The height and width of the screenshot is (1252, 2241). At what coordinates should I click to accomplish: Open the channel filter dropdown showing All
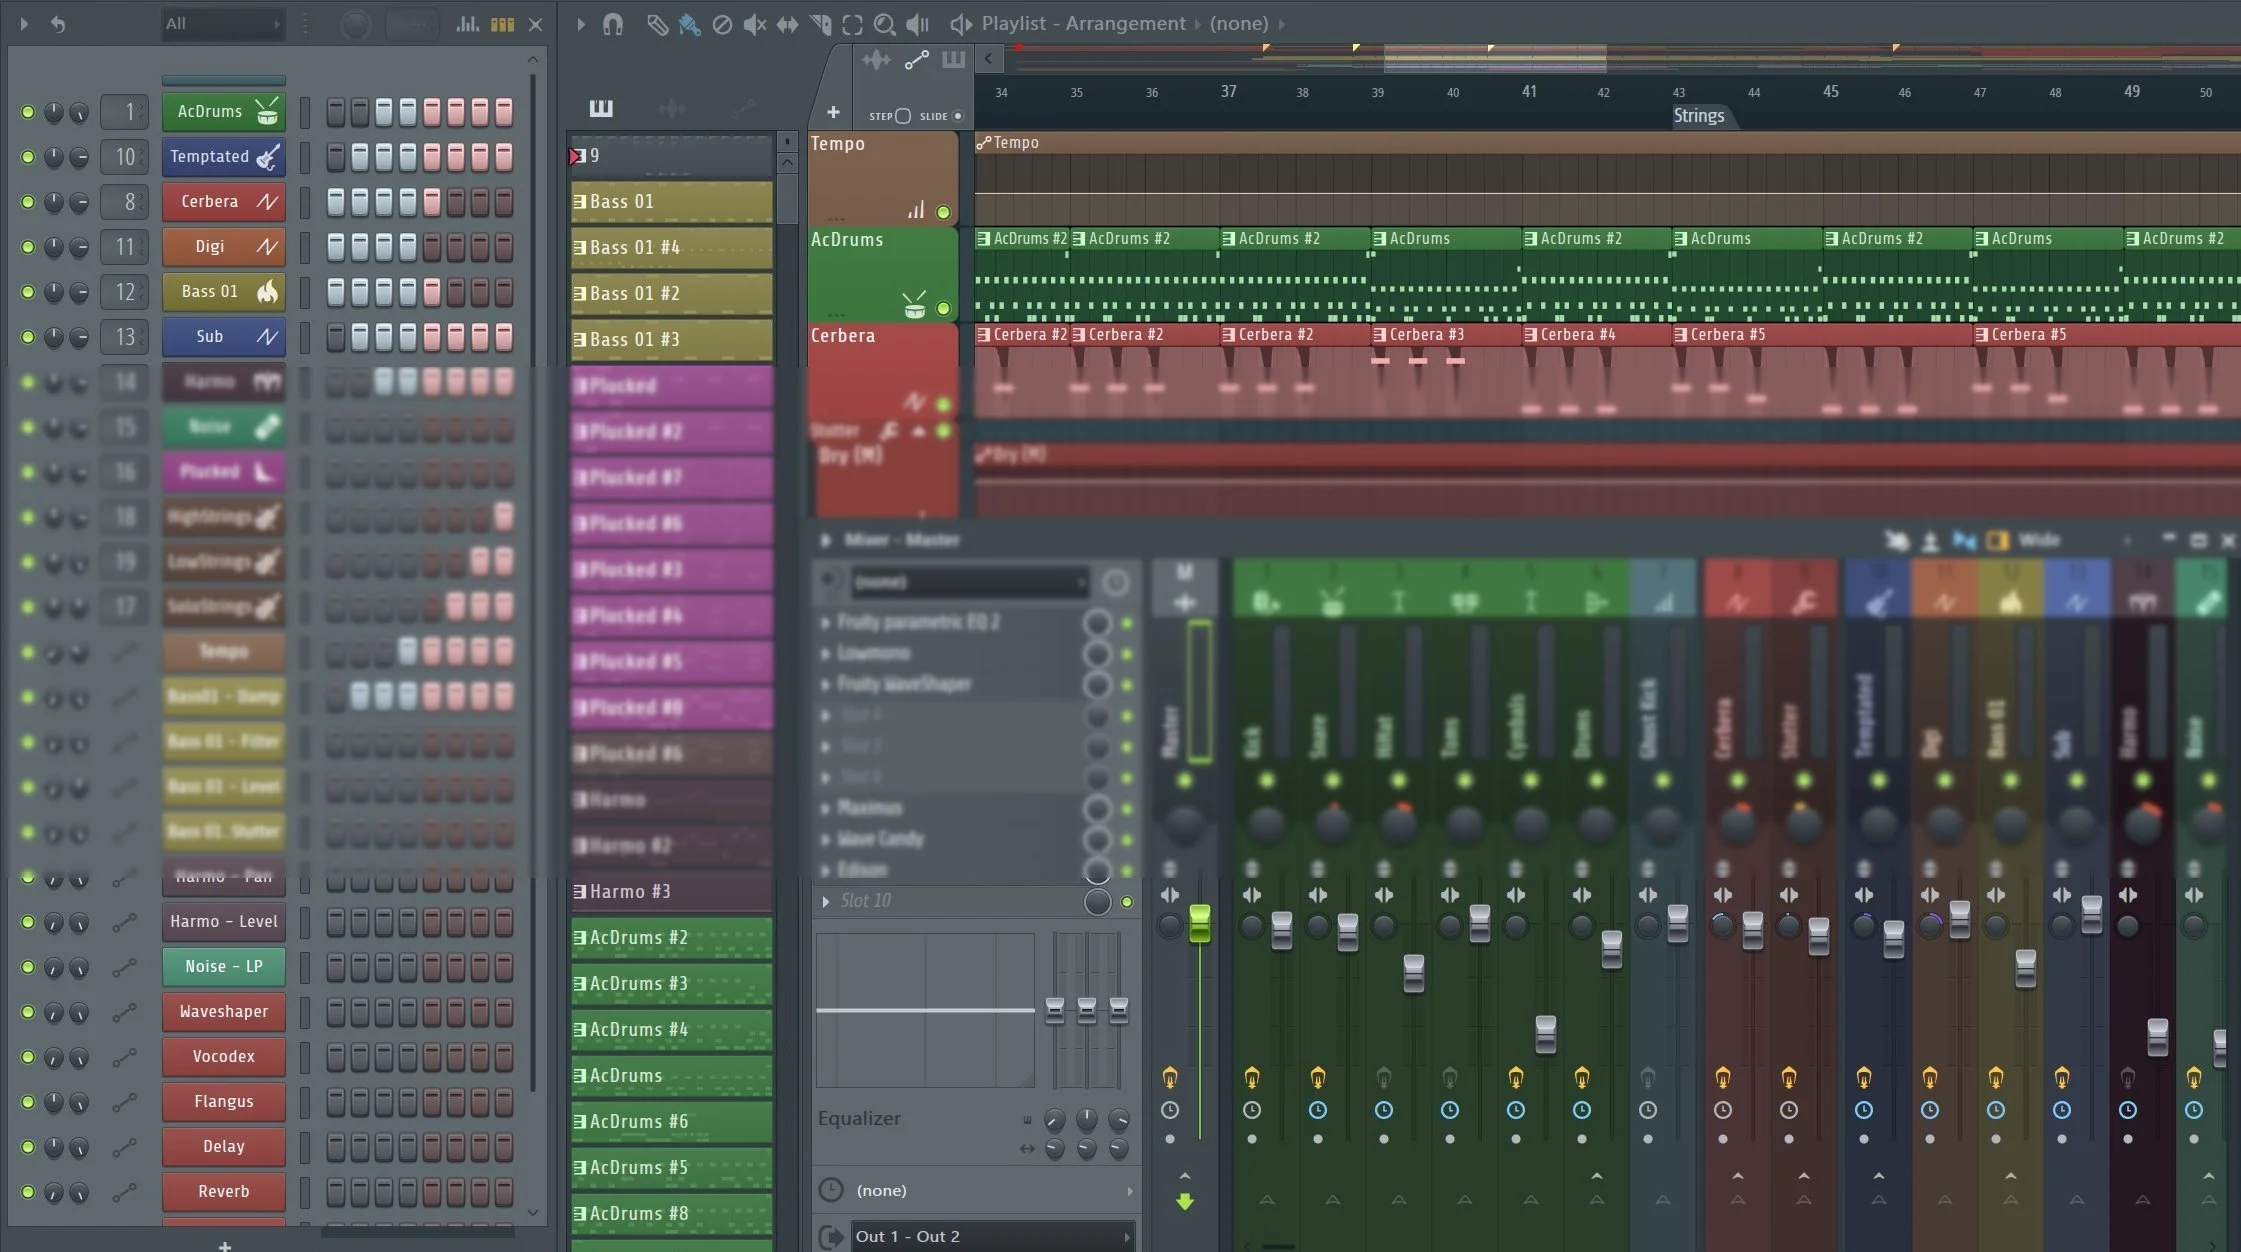(x=222, y=24)
